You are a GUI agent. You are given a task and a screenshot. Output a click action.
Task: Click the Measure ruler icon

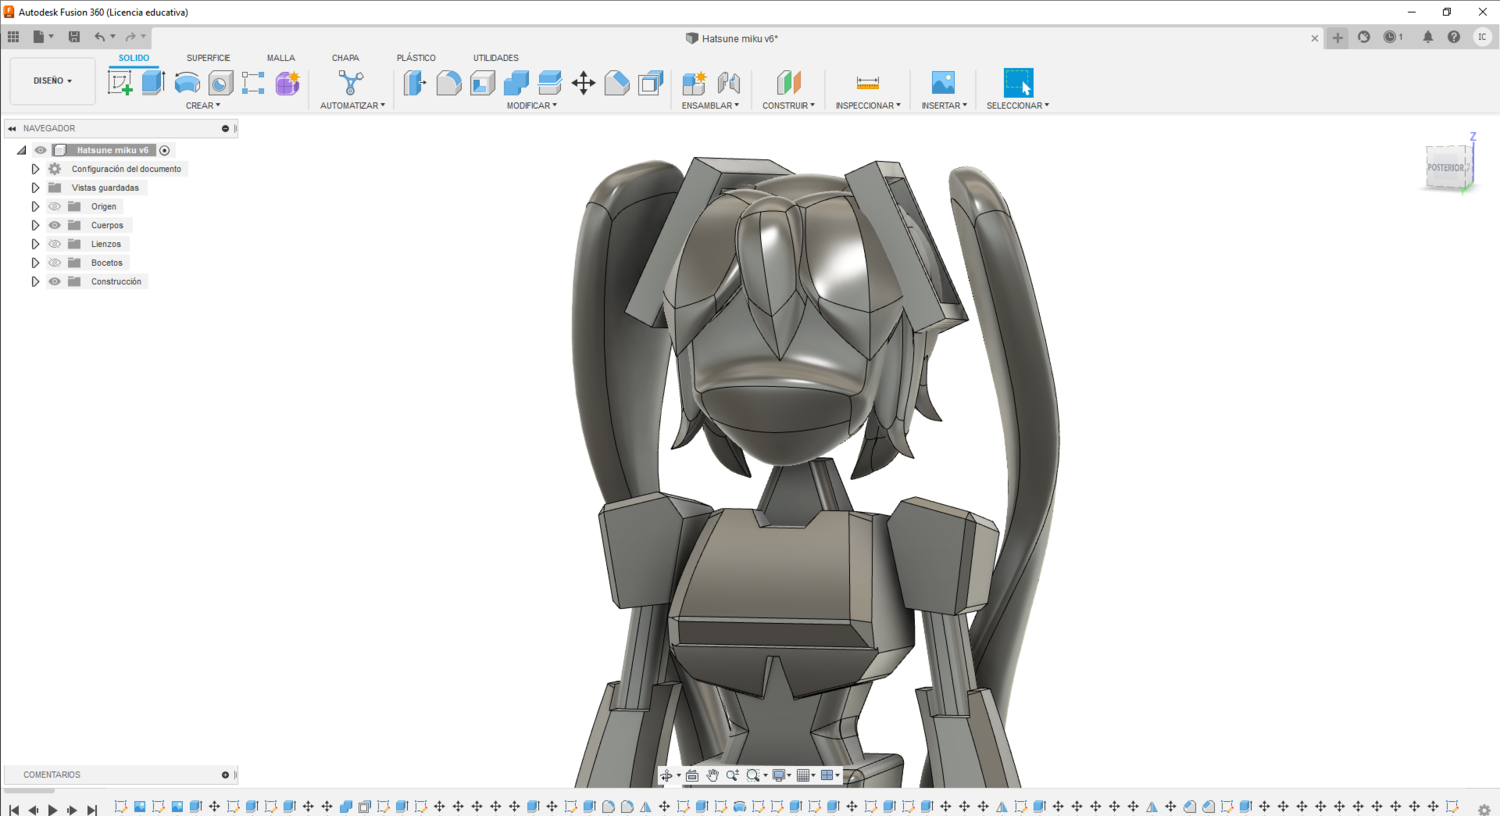coord(867,83)
